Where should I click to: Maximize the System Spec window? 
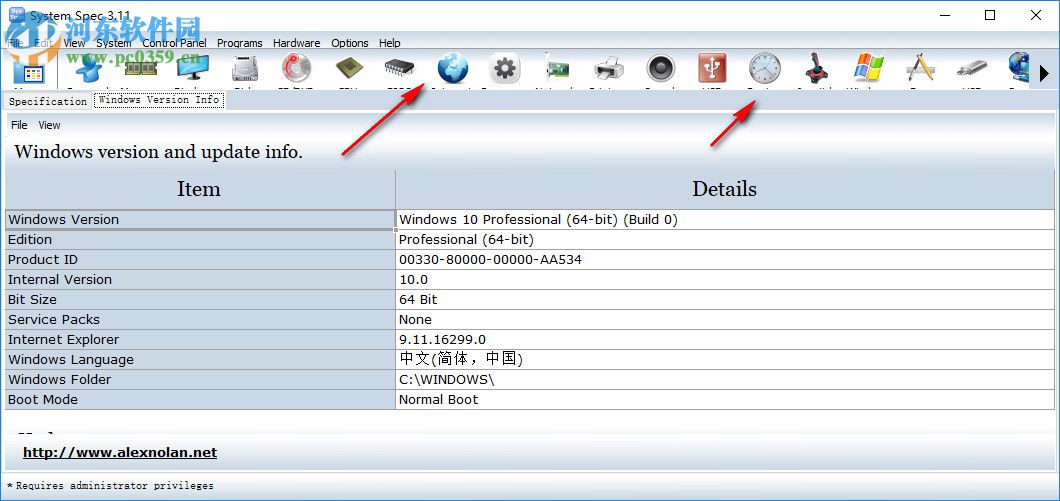(x=990, y=15)
